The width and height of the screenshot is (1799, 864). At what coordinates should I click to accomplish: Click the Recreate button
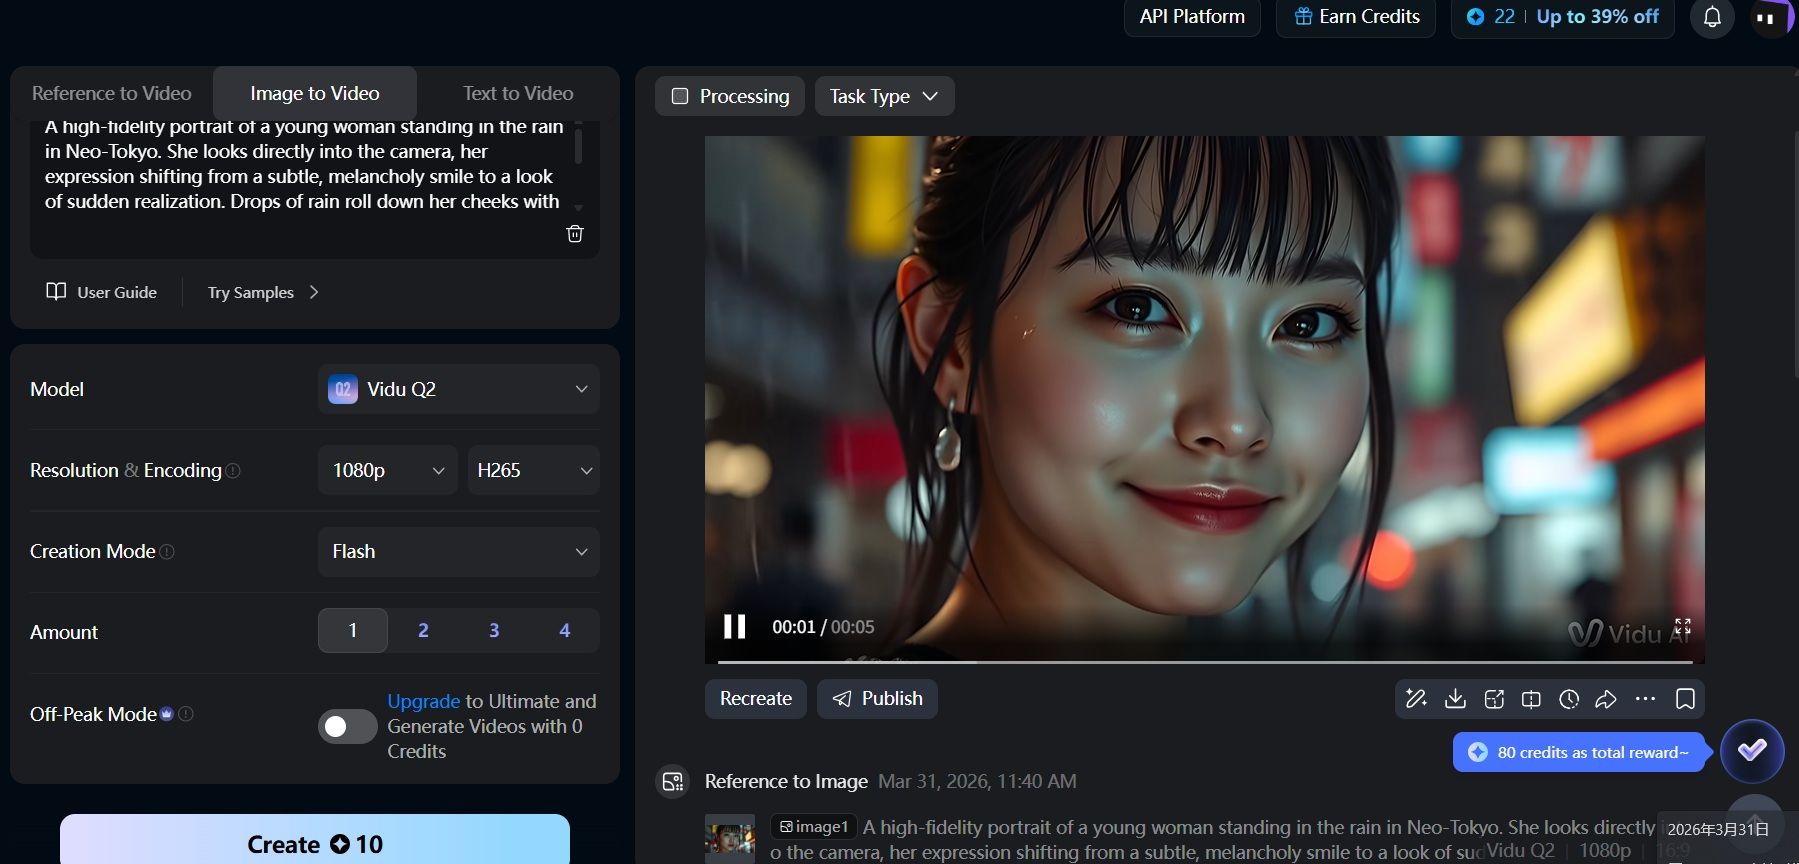(x=756, y=699)
